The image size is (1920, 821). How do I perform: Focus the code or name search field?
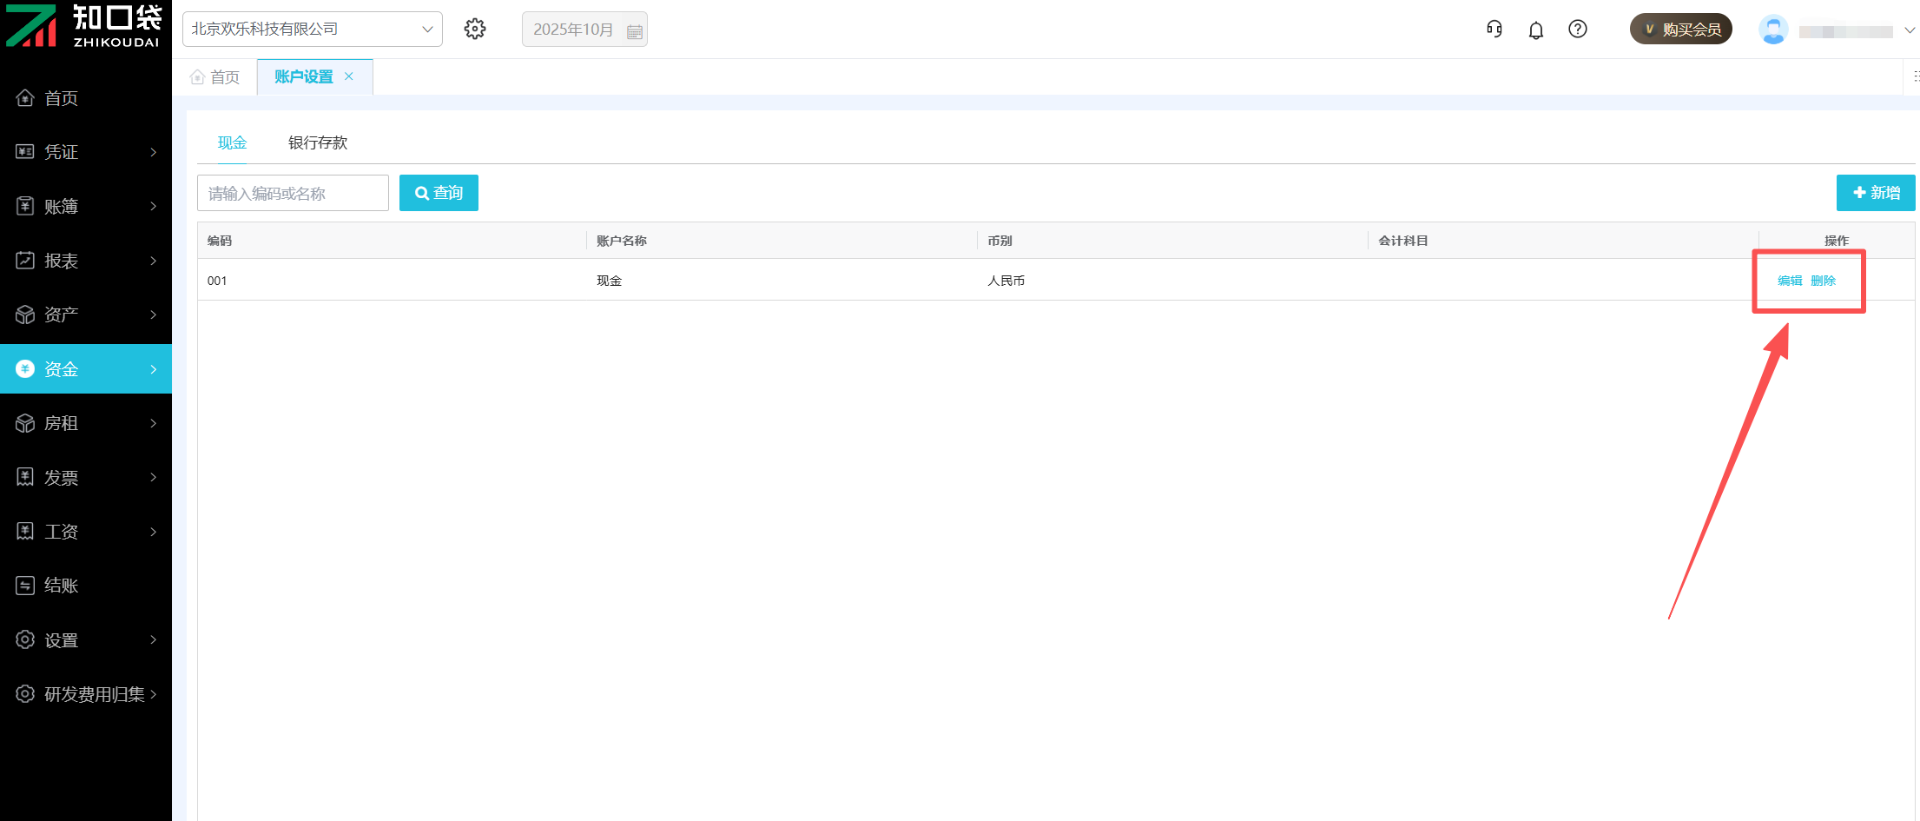pyautogui.click(x=293, y=193)
